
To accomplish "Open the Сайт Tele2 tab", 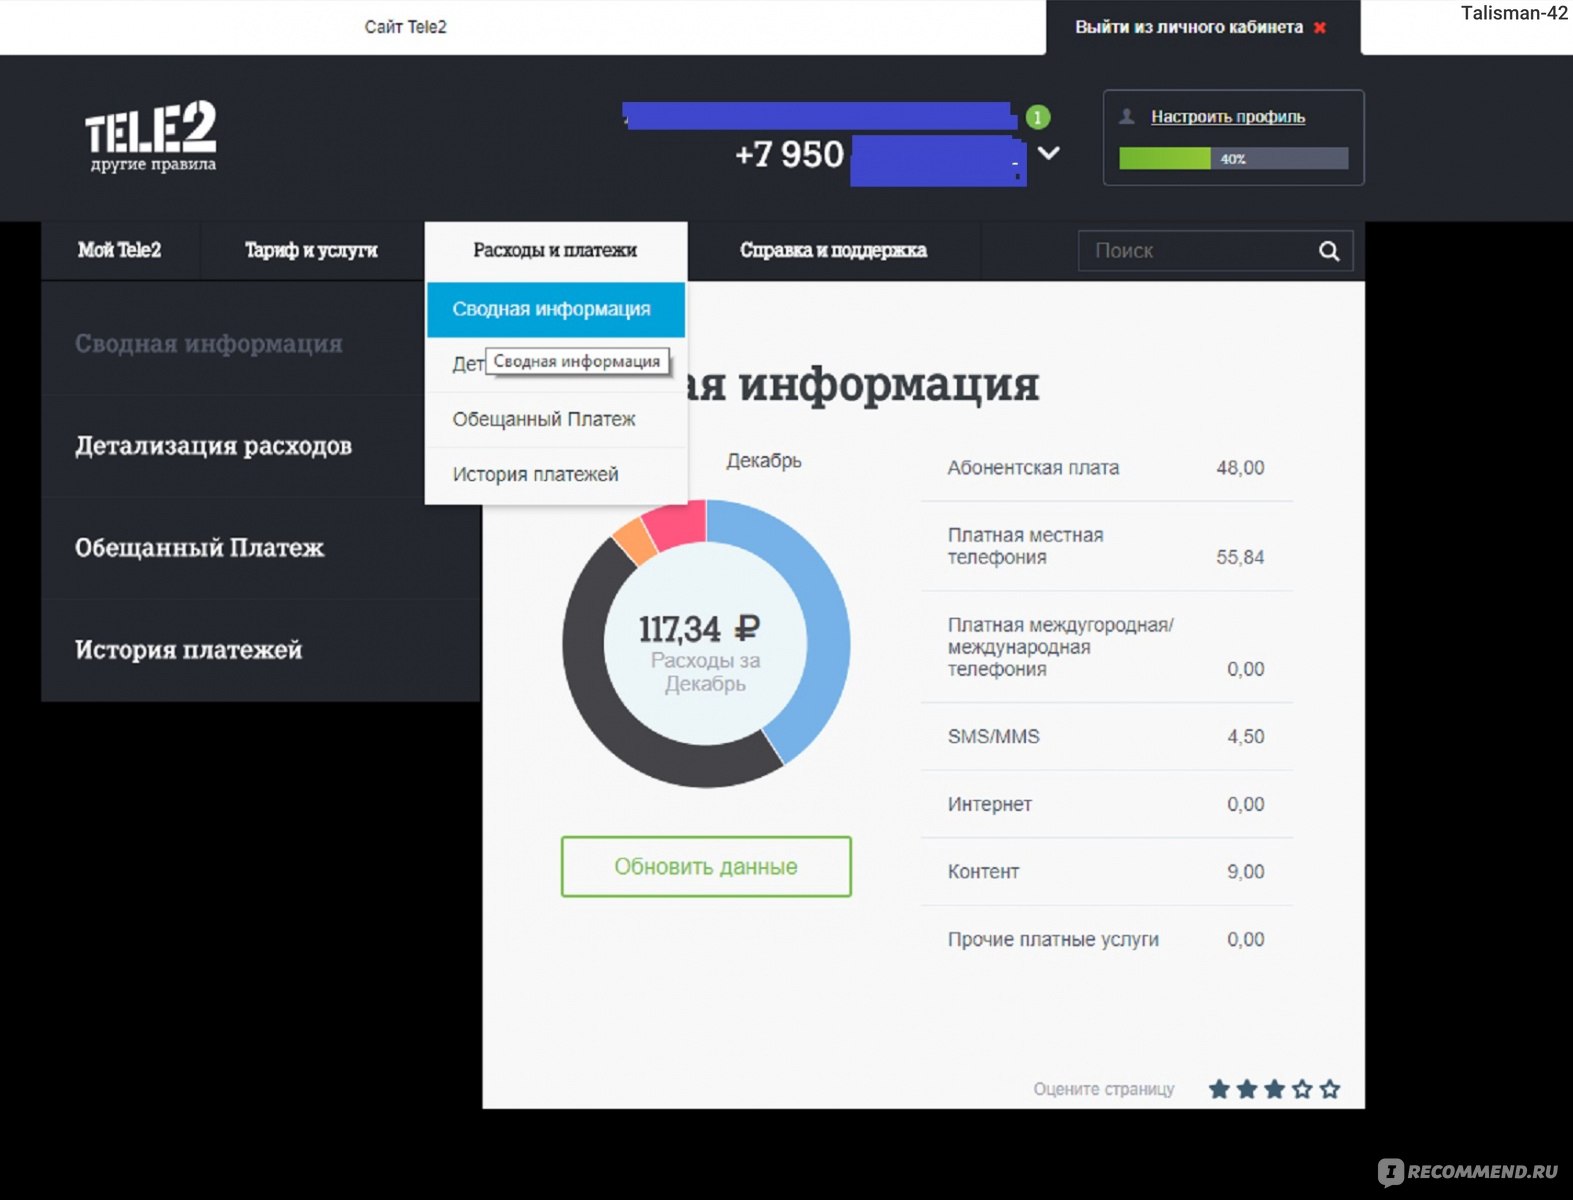I will pyautogui.click(x=405, y=27).
